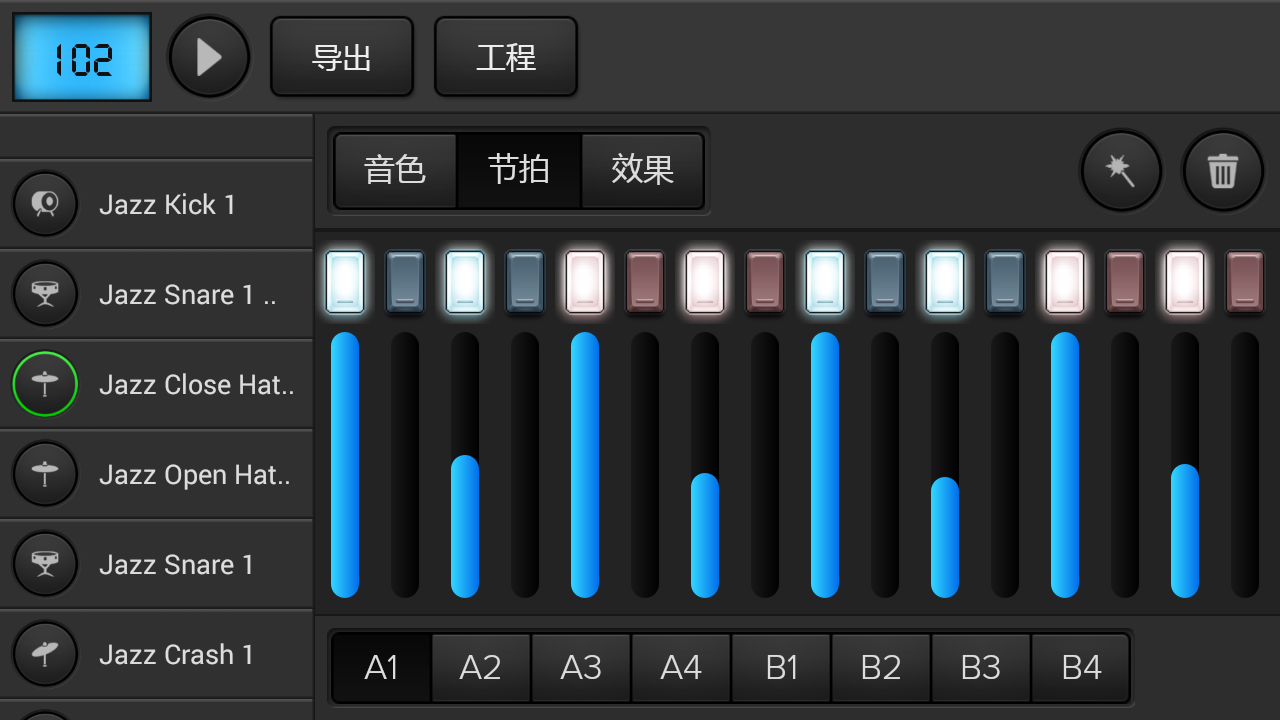Select the 节拍 tab

519,170
